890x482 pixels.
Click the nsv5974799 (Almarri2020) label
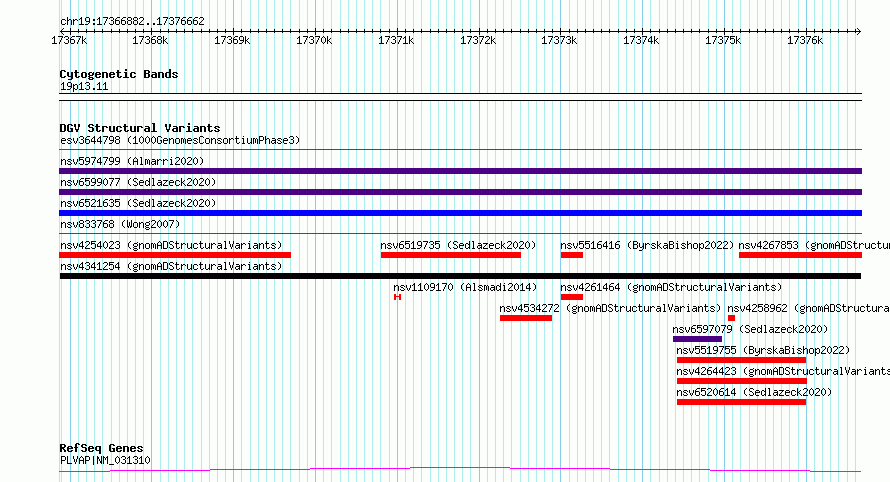tap(132, 161)
